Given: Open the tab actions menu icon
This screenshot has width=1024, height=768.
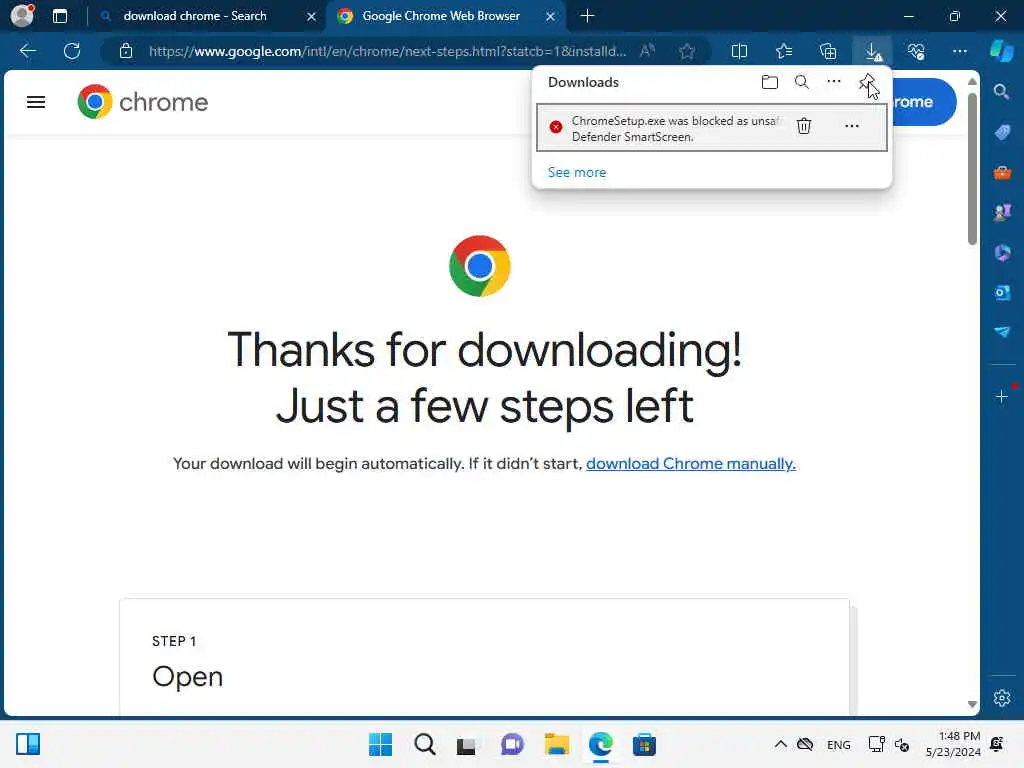Looking at the screenshot, I should coord(60,16).
